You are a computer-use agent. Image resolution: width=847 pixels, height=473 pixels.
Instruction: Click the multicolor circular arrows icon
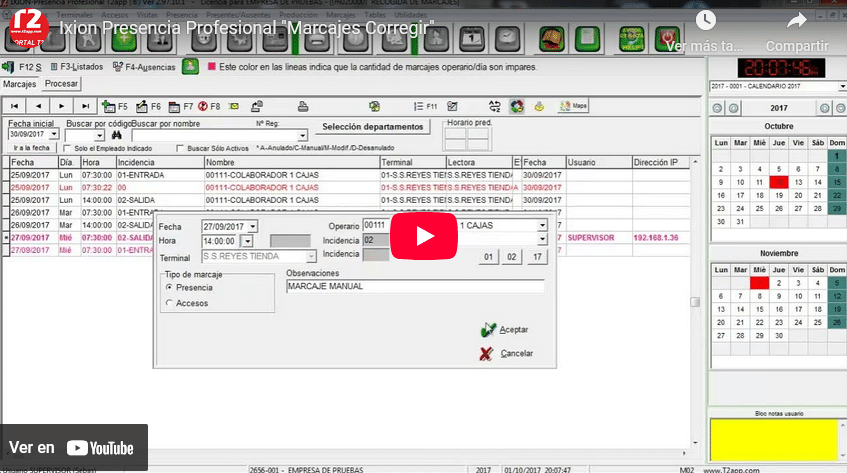517,106
